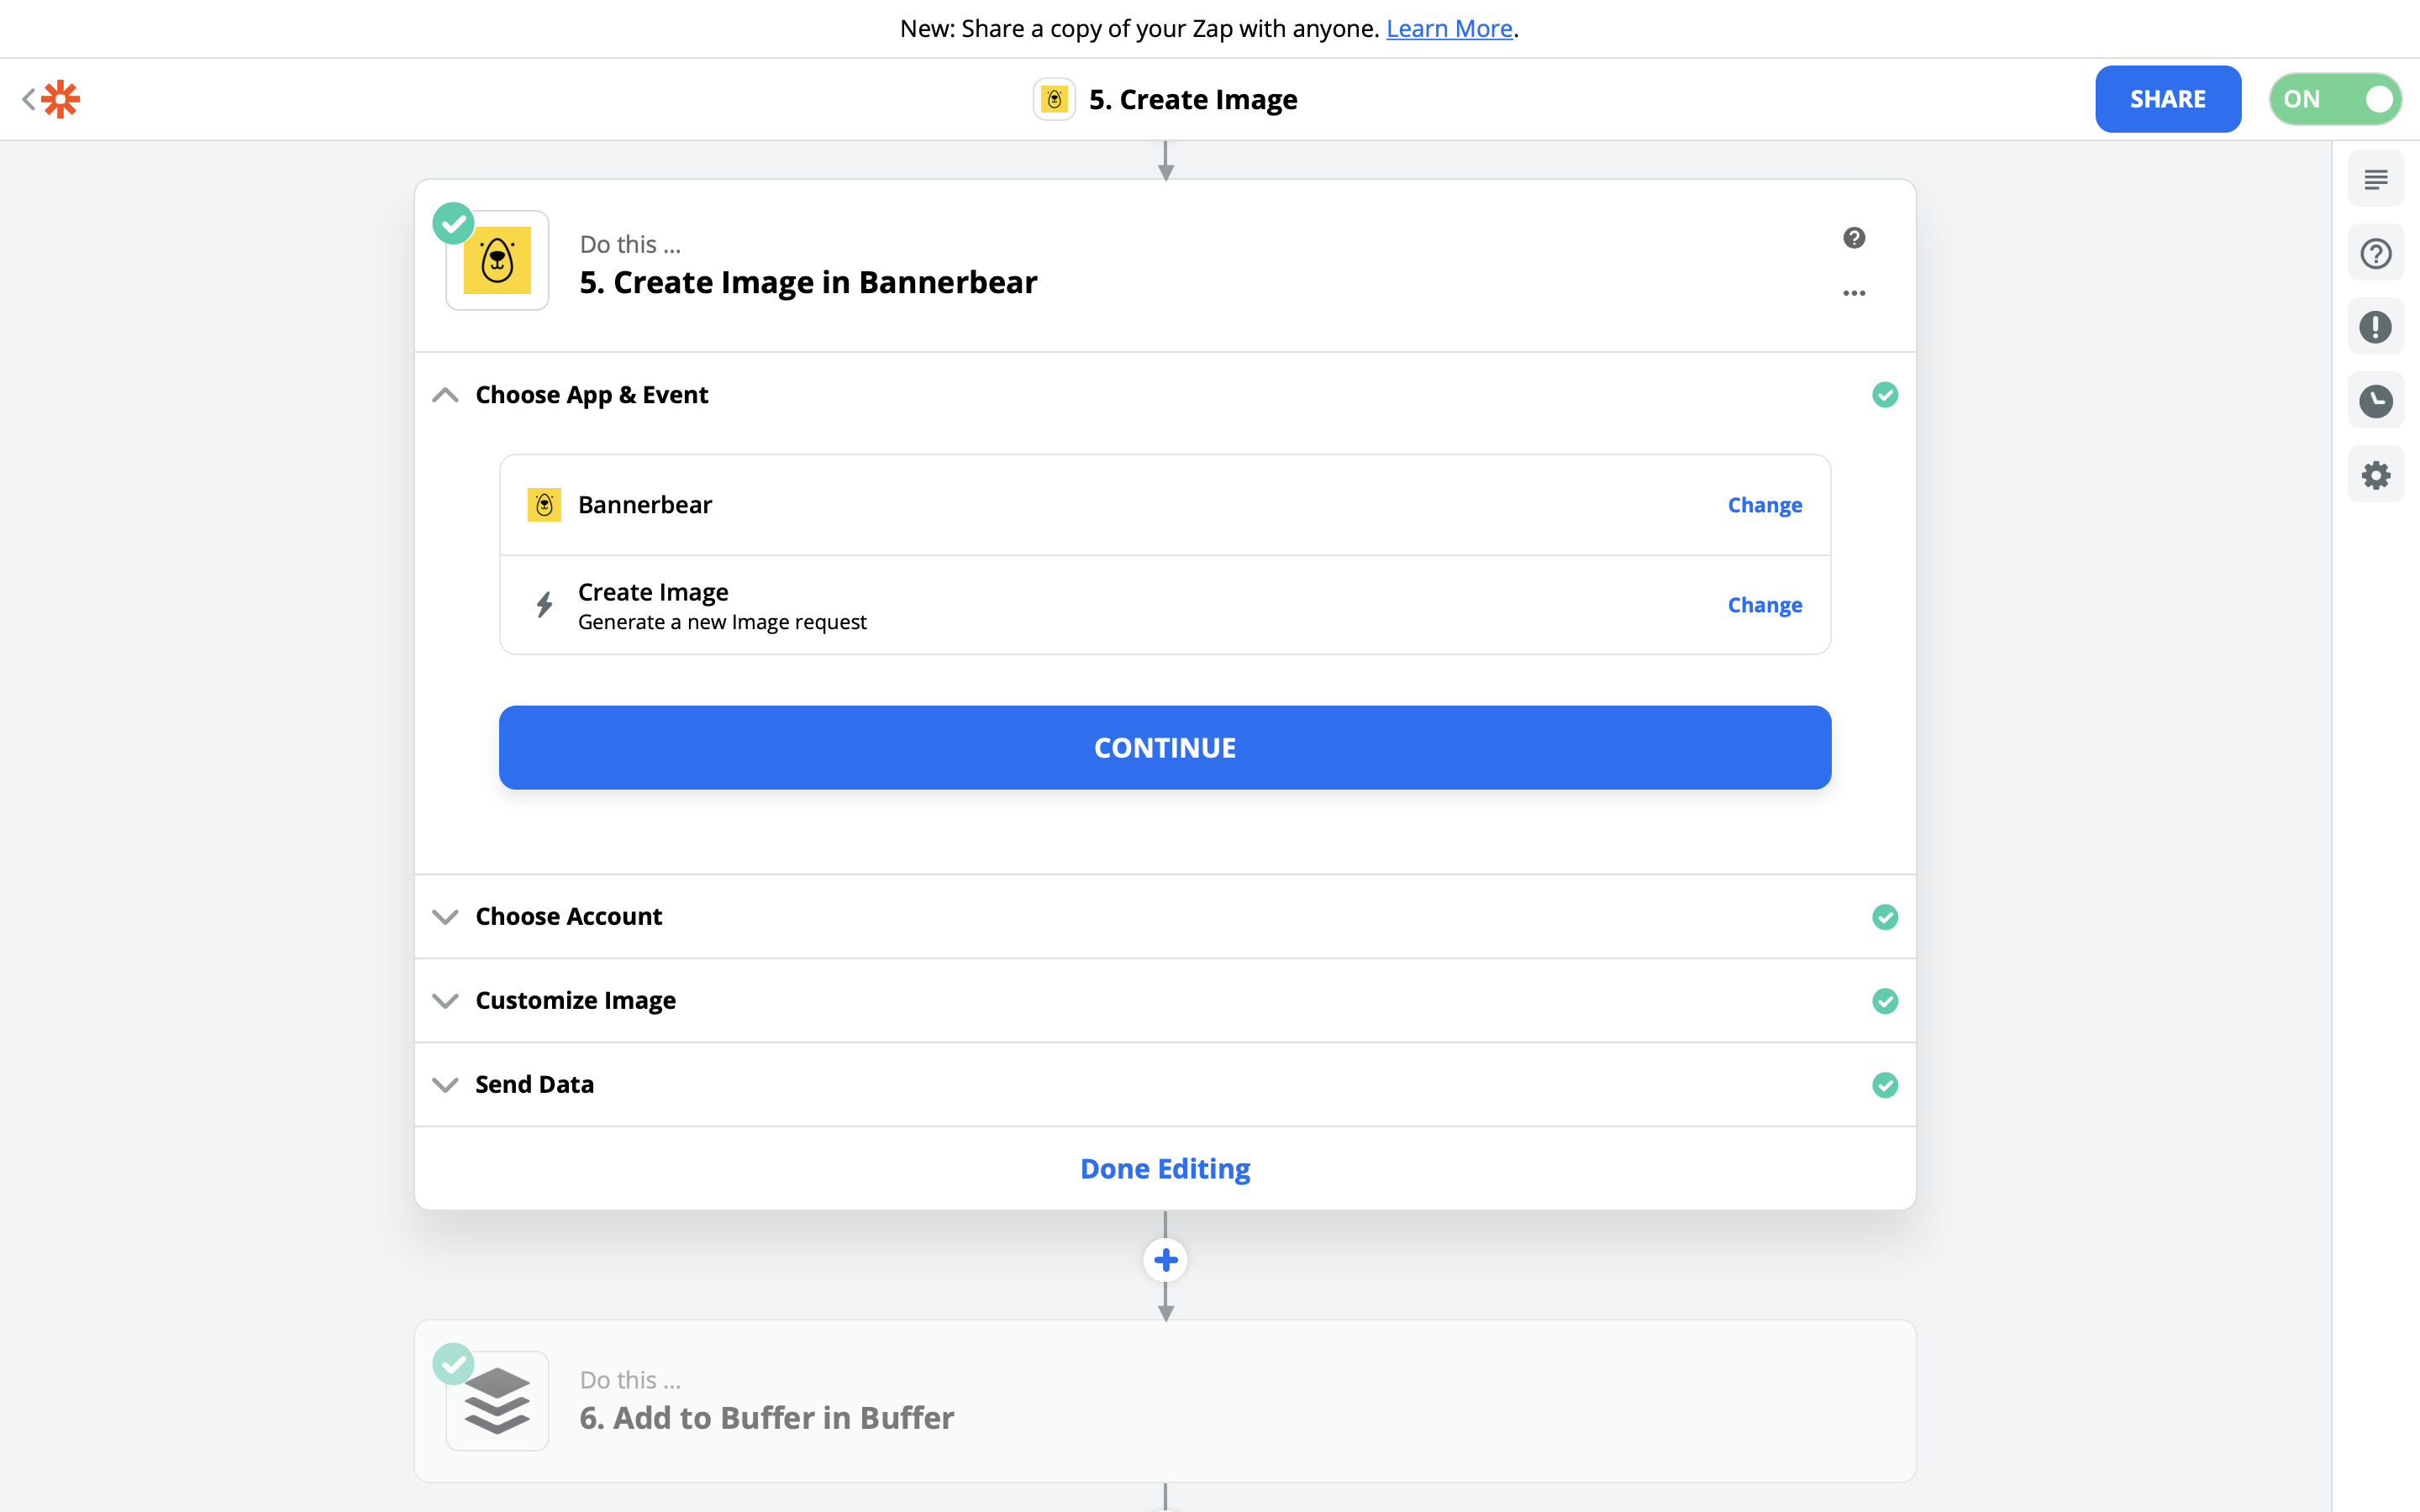Add a step with the plus icon
Image resolution: width=2420 pixels, height=1512 pixels.
coord(1165,1260)
